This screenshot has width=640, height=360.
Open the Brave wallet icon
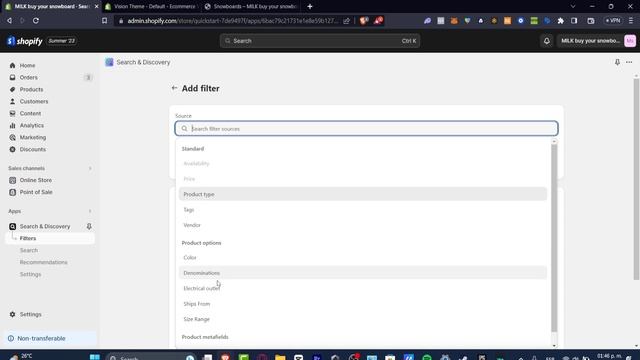[x=591, y=20]
